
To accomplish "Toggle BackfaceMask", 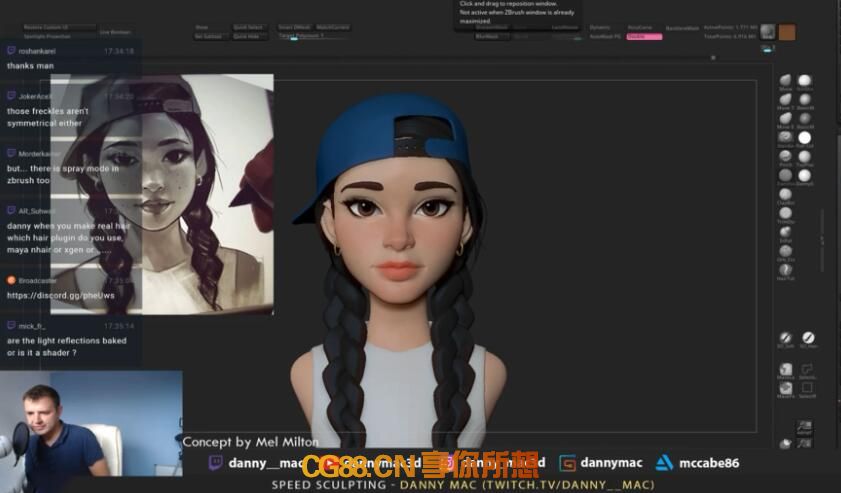I will tap(682, 28).
